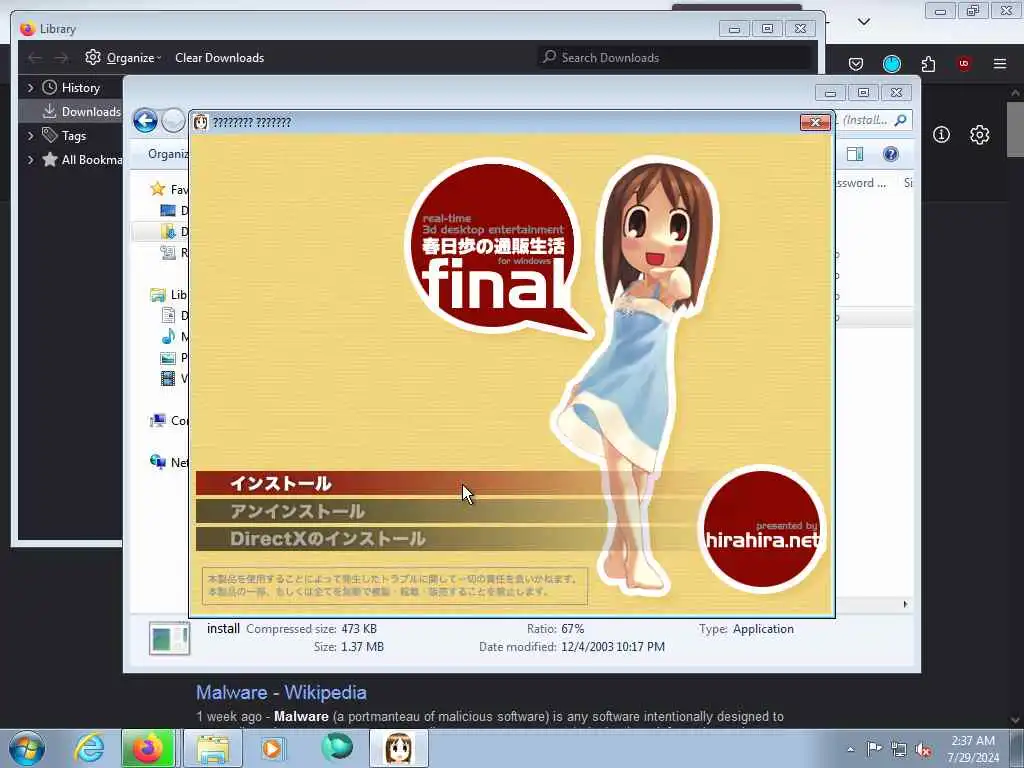Click the Windows Start button

(x=27, y=748)
